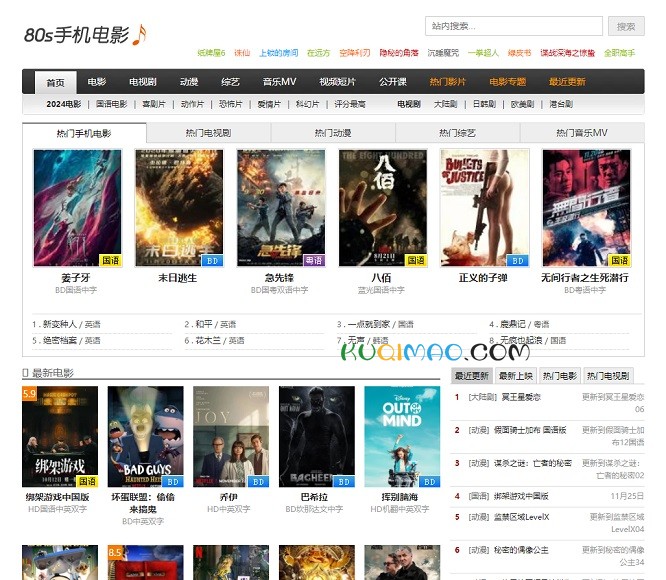666x580 pixels.
Task: Open the 视频短片 navigation item
Action: point(337,82)
